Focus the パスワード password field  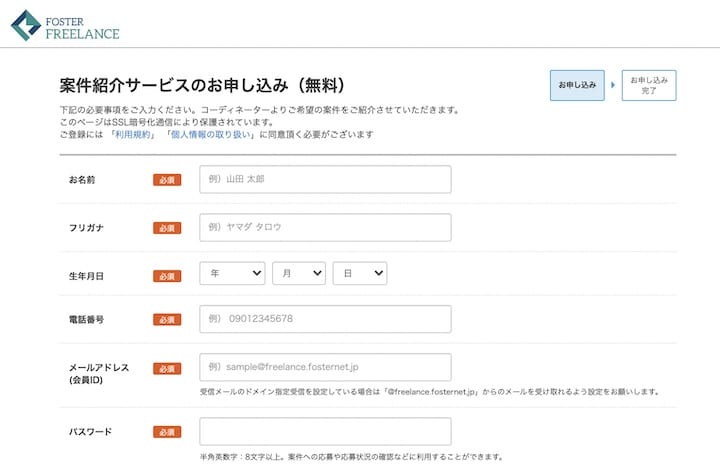click(325, 431)
